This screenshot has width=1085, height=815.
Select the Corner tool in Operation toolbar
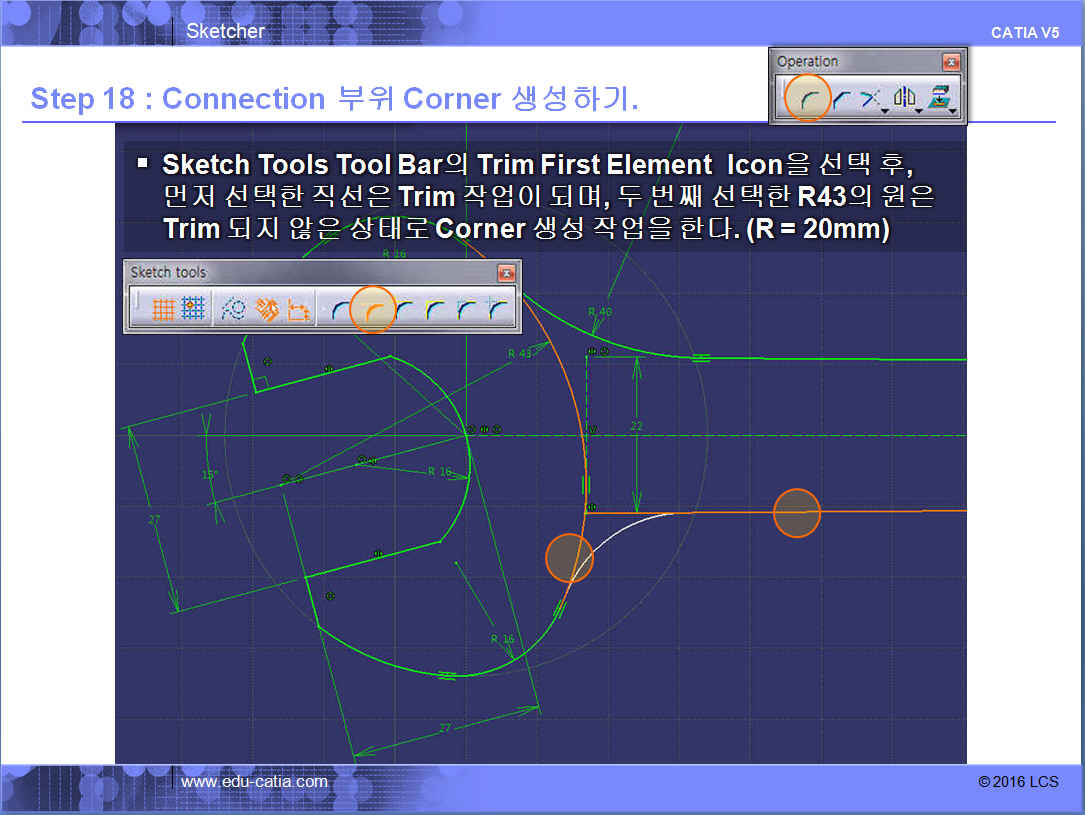[807, 98]
